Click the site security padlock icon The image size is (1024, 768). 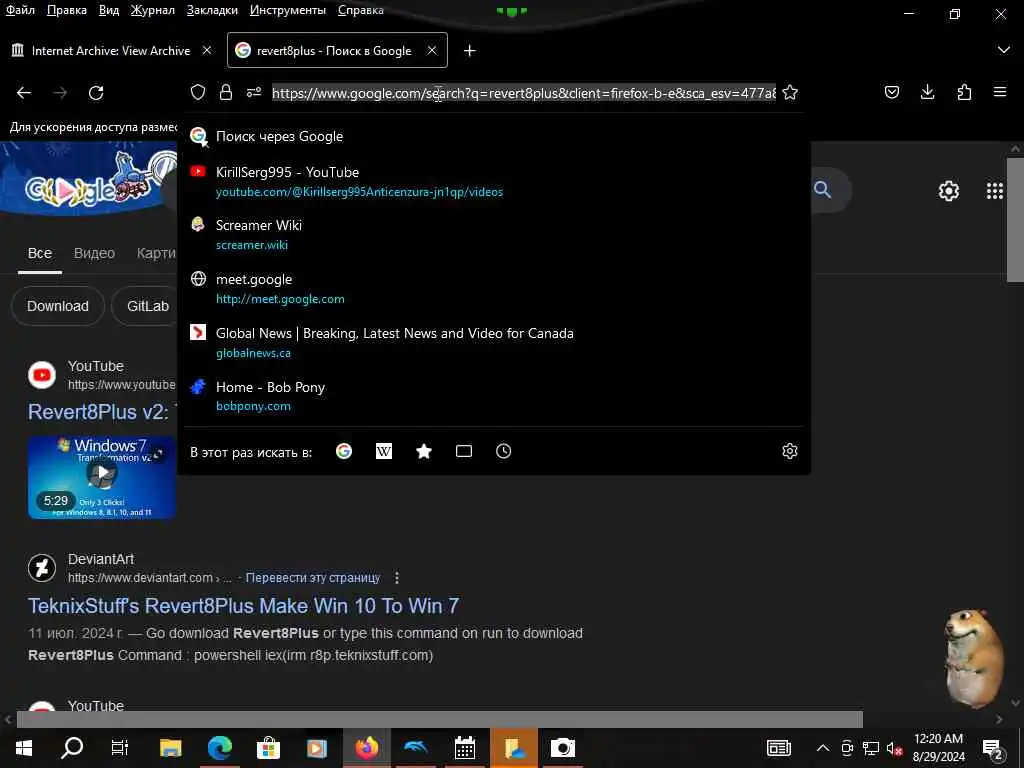click(x=226, y=93)
